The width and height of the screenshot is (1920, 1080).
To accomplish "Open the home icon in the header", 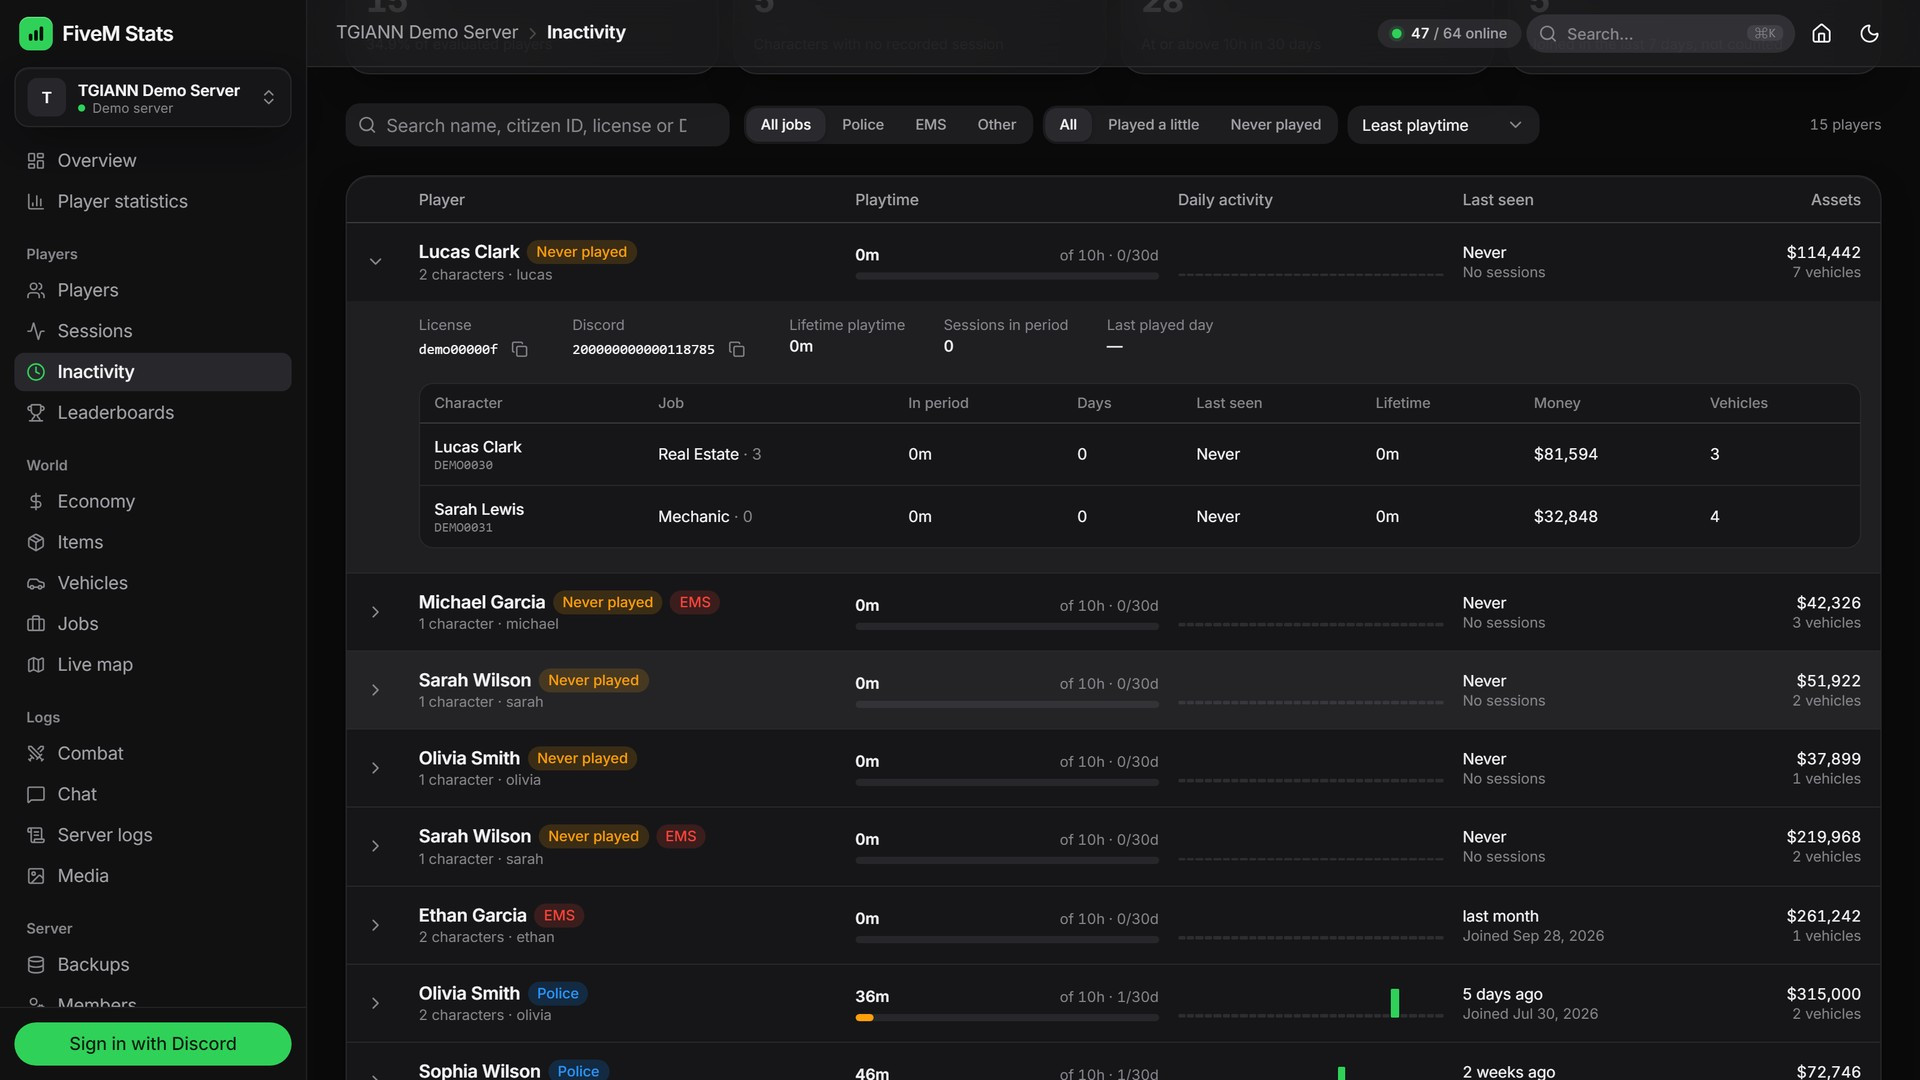I will [x=1821, y=34].
